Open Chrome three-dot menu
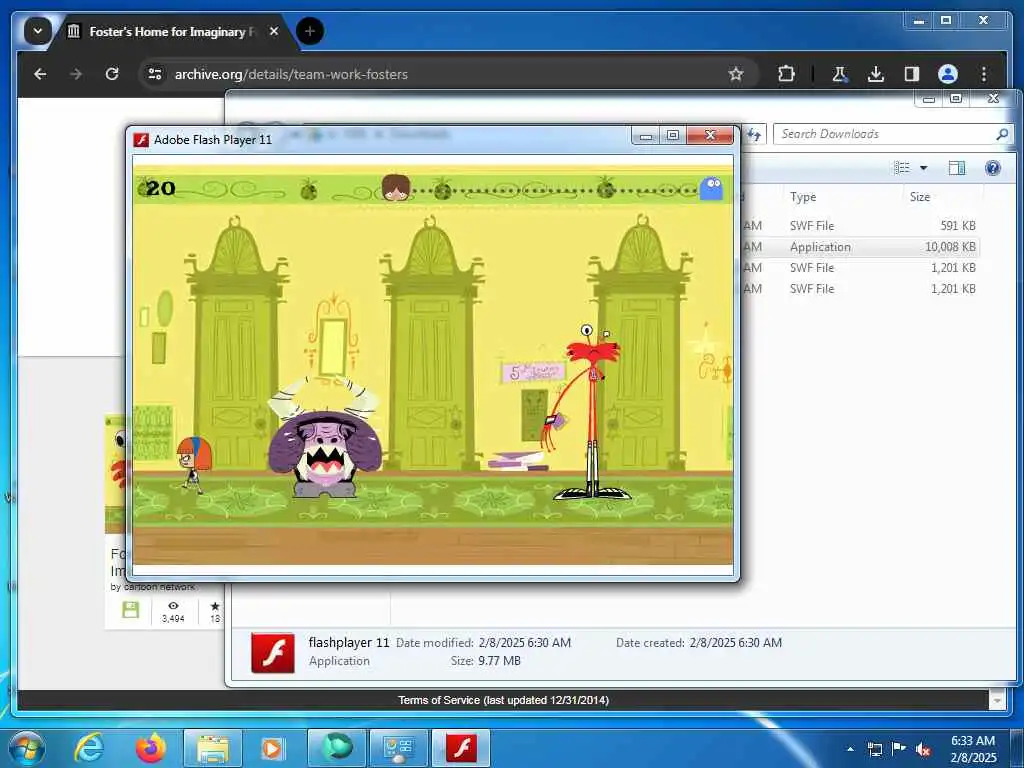1024x768 pixels. [x=984, y=74]
